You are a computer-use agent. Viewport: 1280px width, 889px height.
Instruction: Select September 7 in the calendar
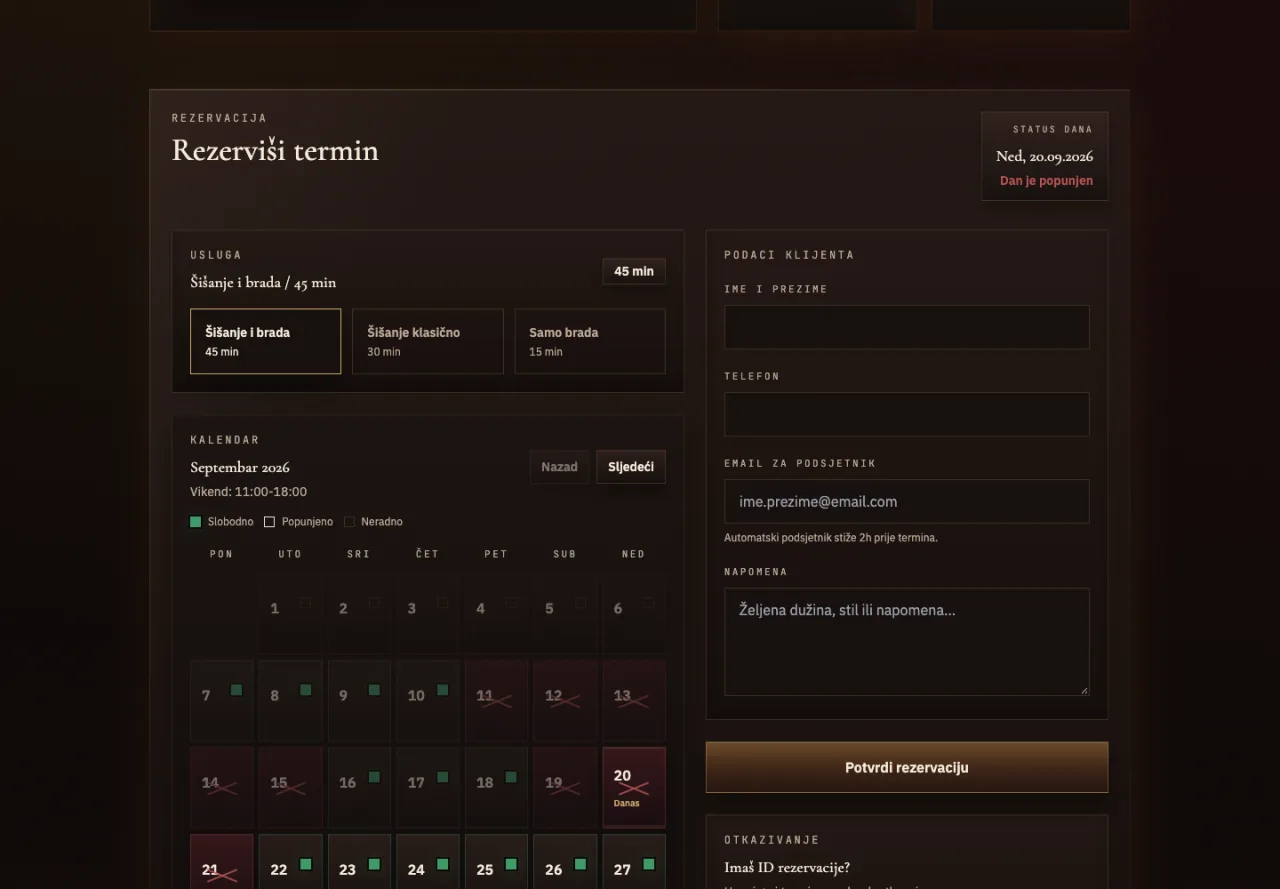(222, 700)
